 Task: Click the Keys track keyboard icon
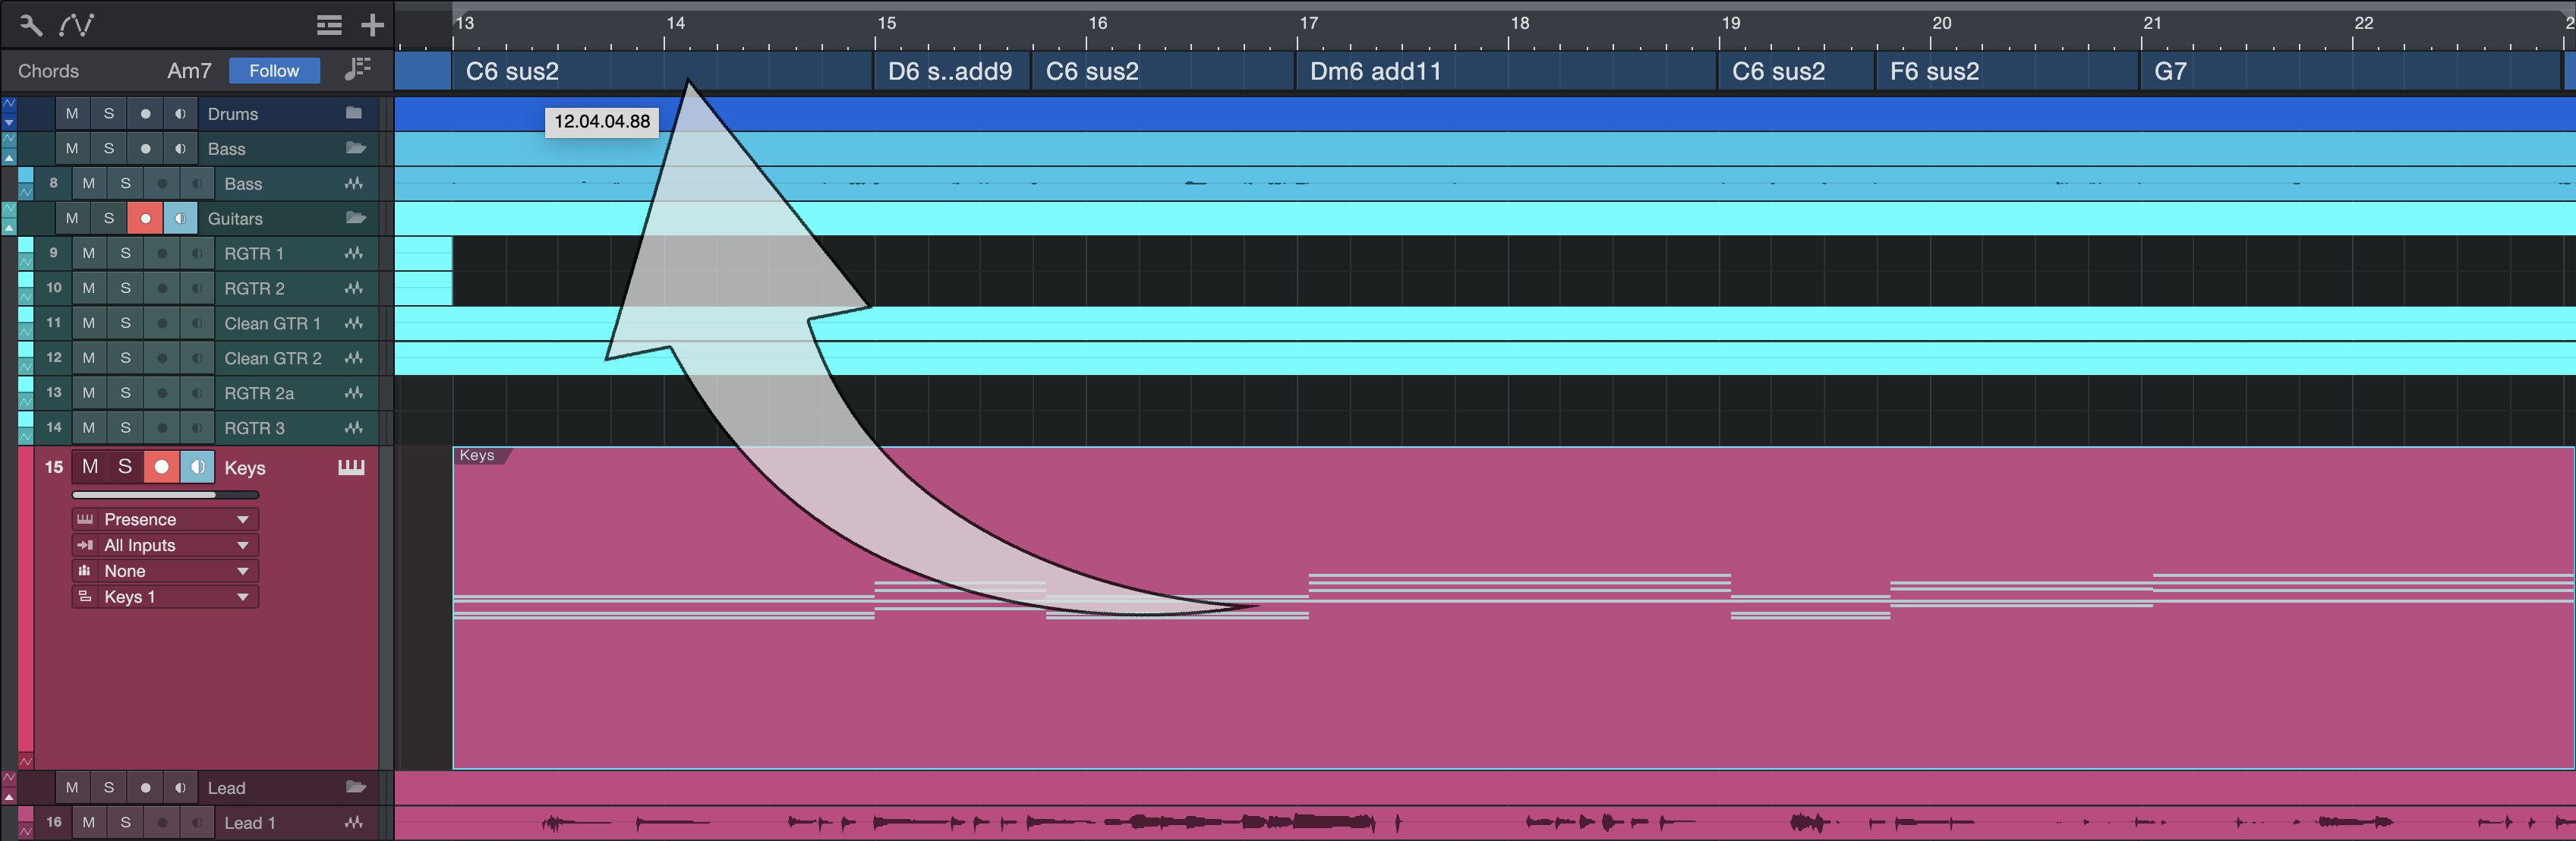point(351,467)
